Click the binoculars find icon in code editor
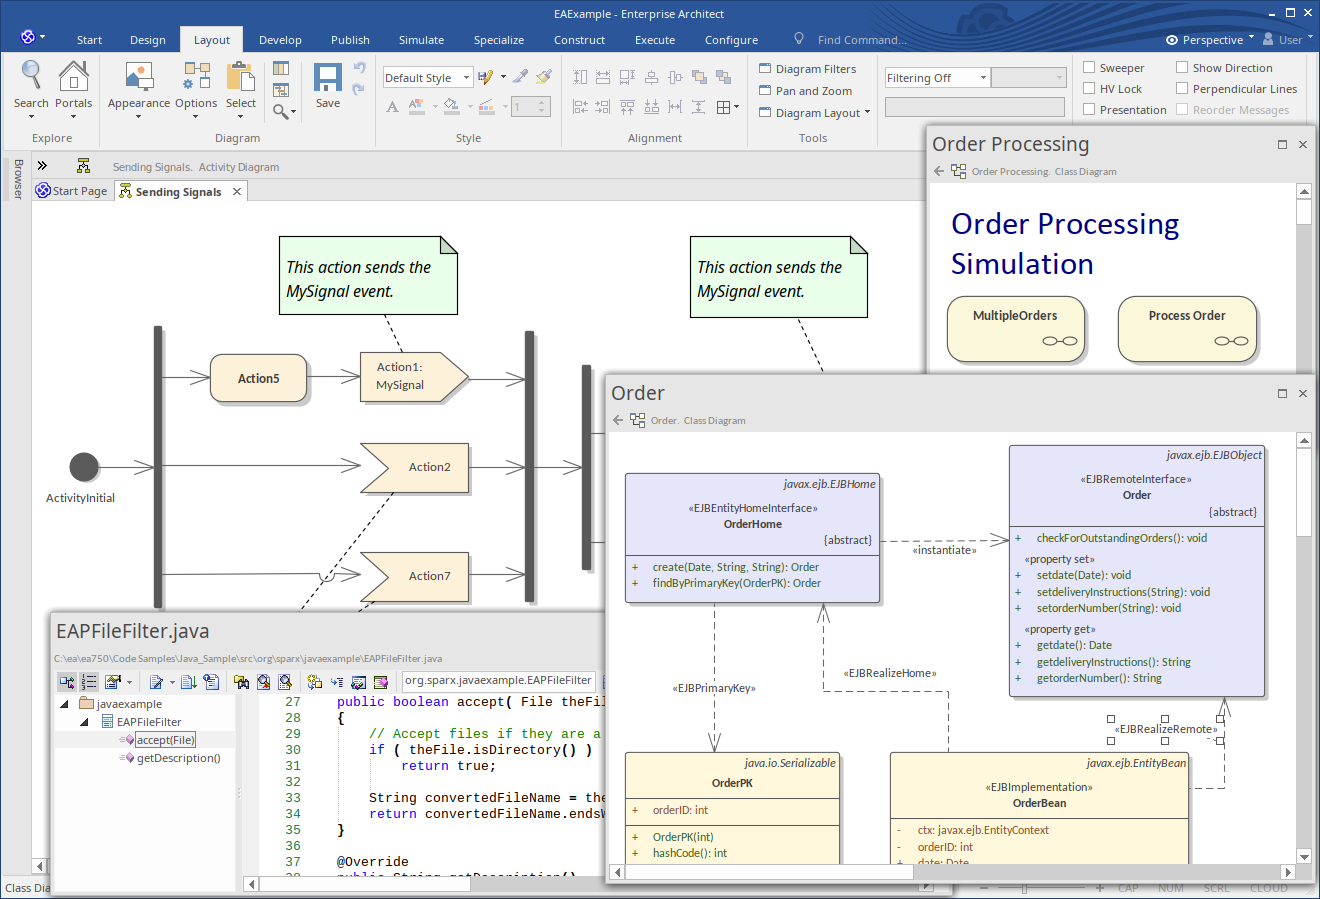Image resolution: width=1320 pixels, height=899 pixels. [242, 682]
